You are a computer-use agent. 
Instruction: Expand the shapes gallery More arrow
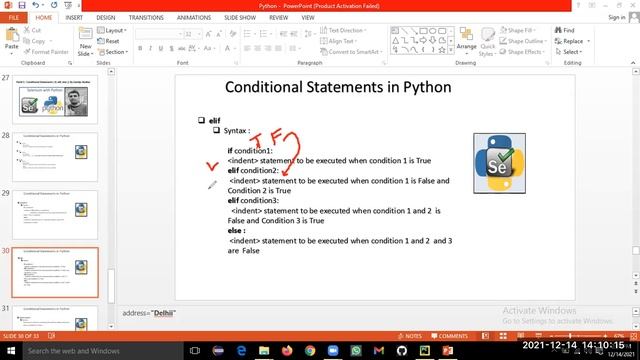pyautogui.click(x=451, y=50)
